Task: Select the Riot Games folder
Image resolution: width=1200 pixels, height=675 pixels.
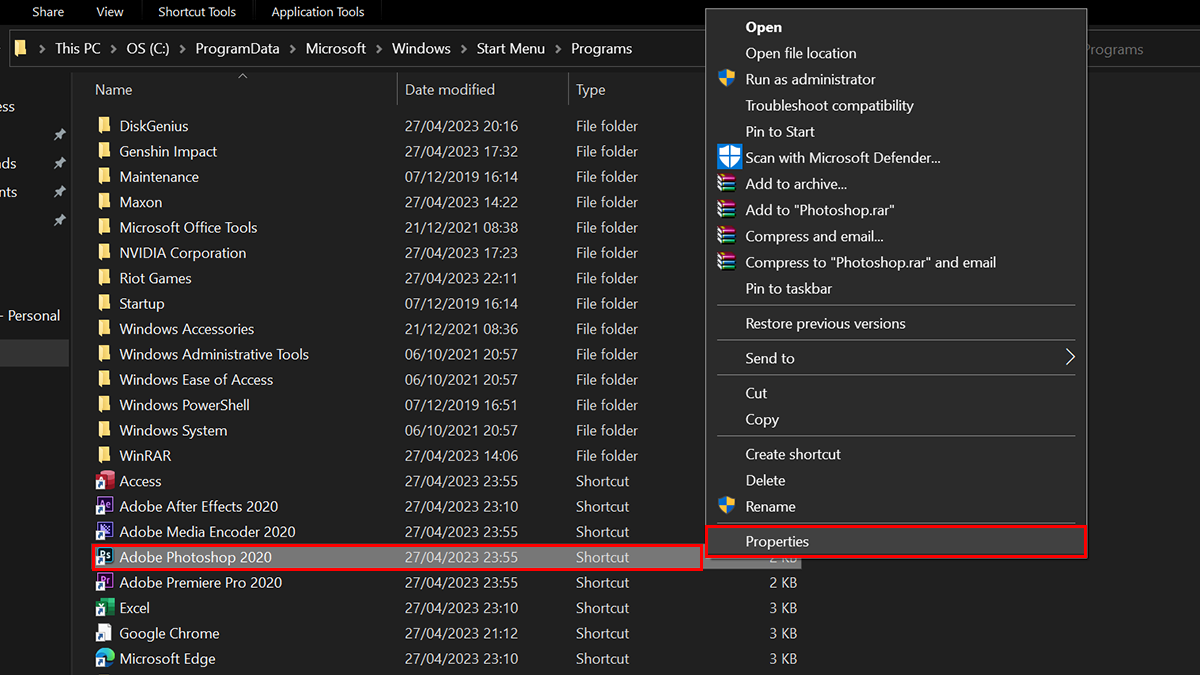Action: pos(155,278)
